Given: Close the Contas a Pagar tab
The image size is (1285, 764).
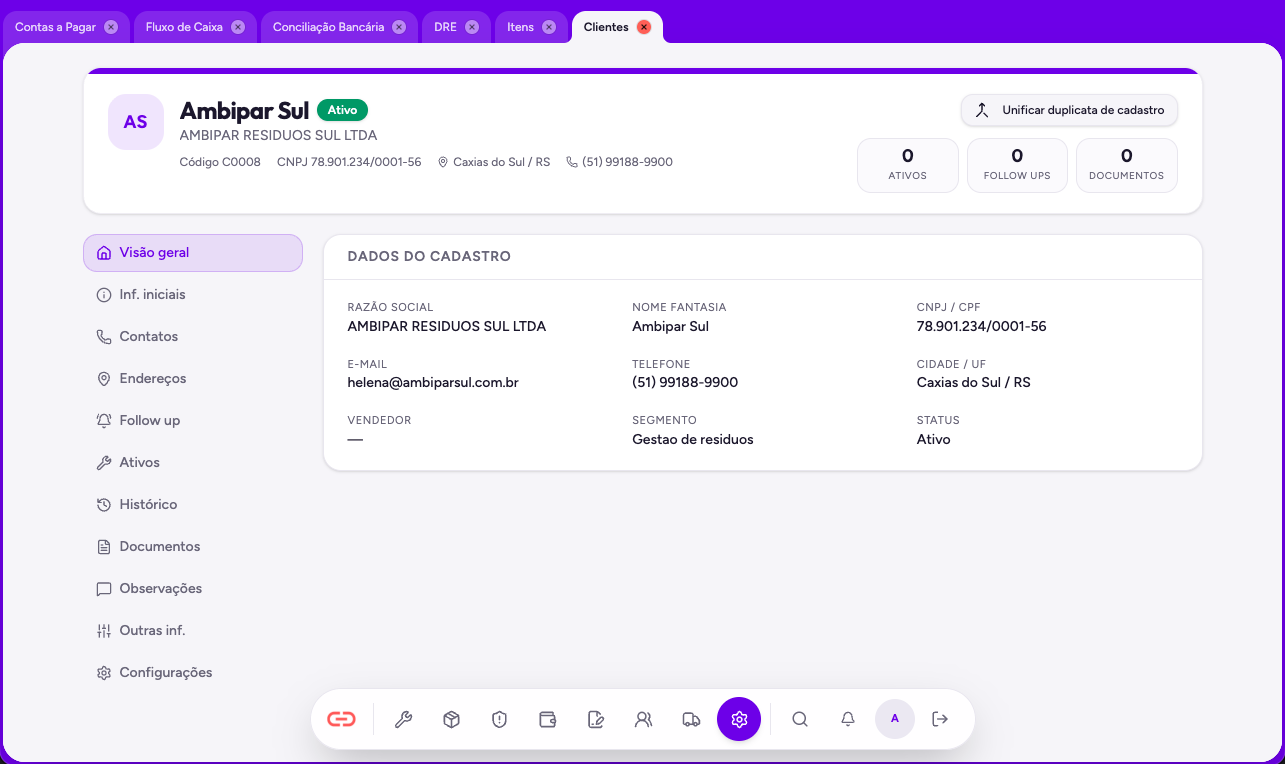Looking at the screenshot, I should (111, 27).
